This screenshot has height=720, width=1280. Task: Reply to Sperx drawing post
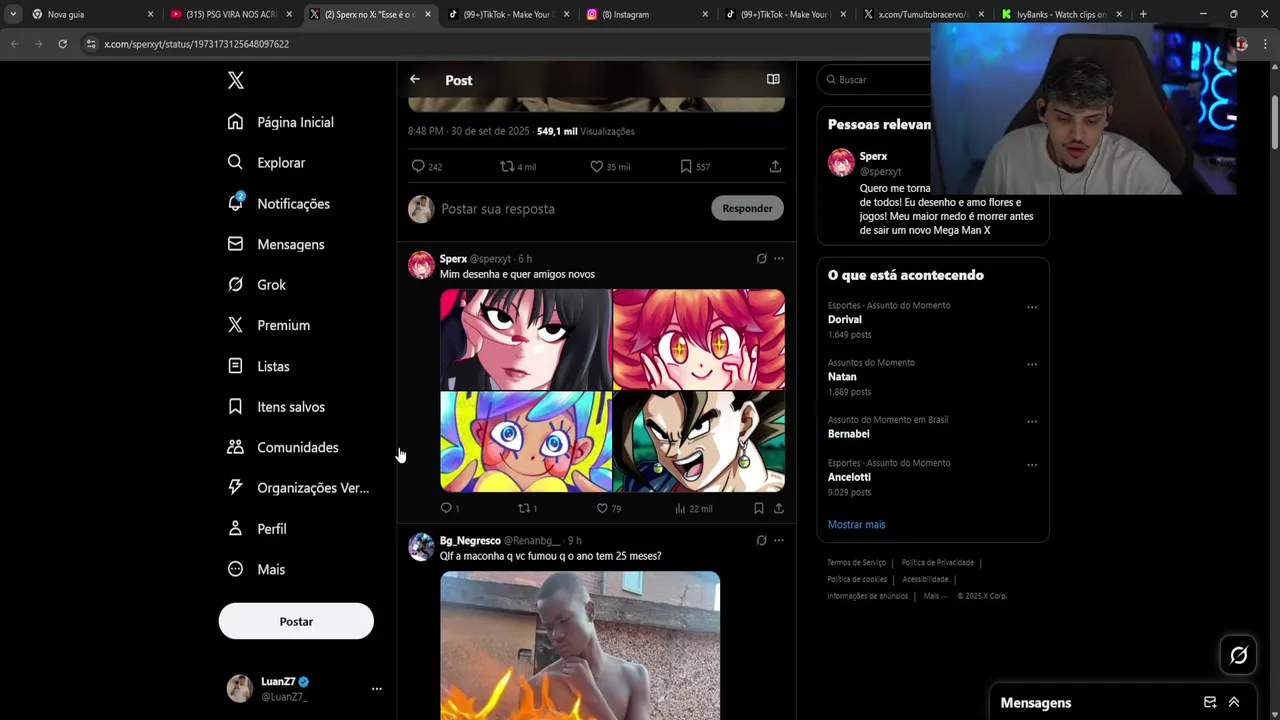tap(450, 508)
